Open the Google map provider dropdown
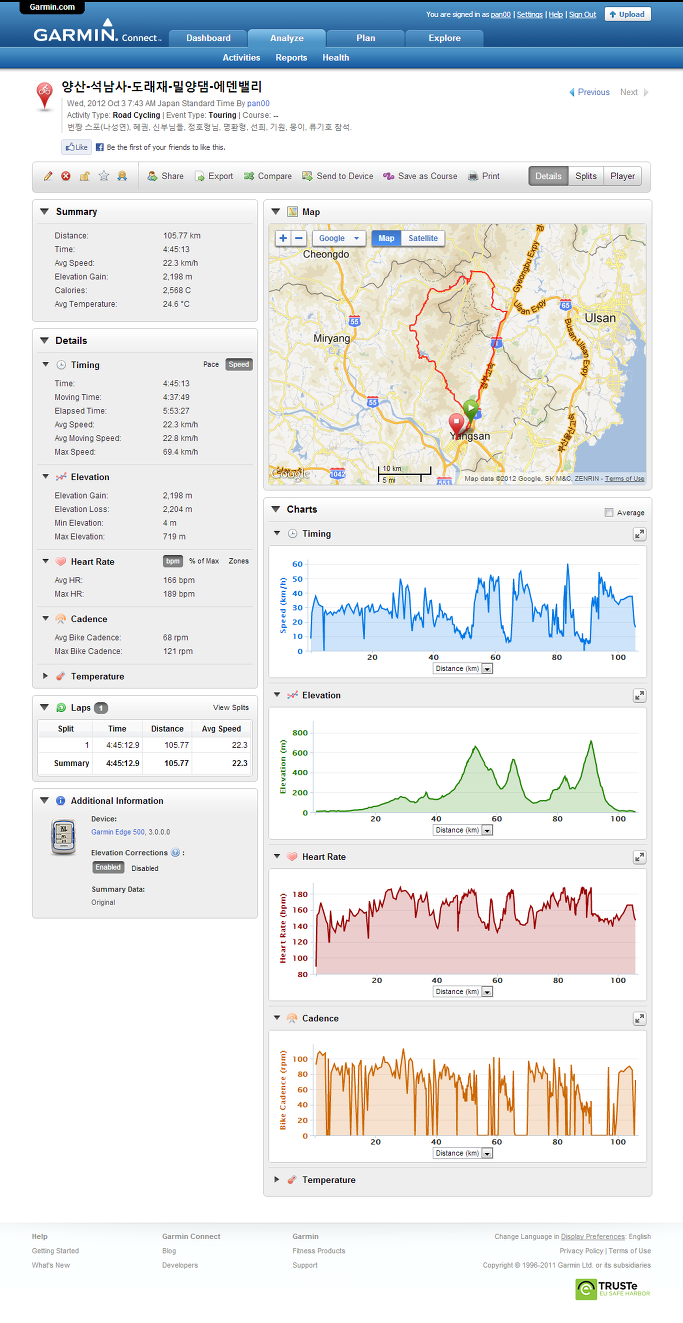Screen dimensions: 683x1323 tap(339, 238)
